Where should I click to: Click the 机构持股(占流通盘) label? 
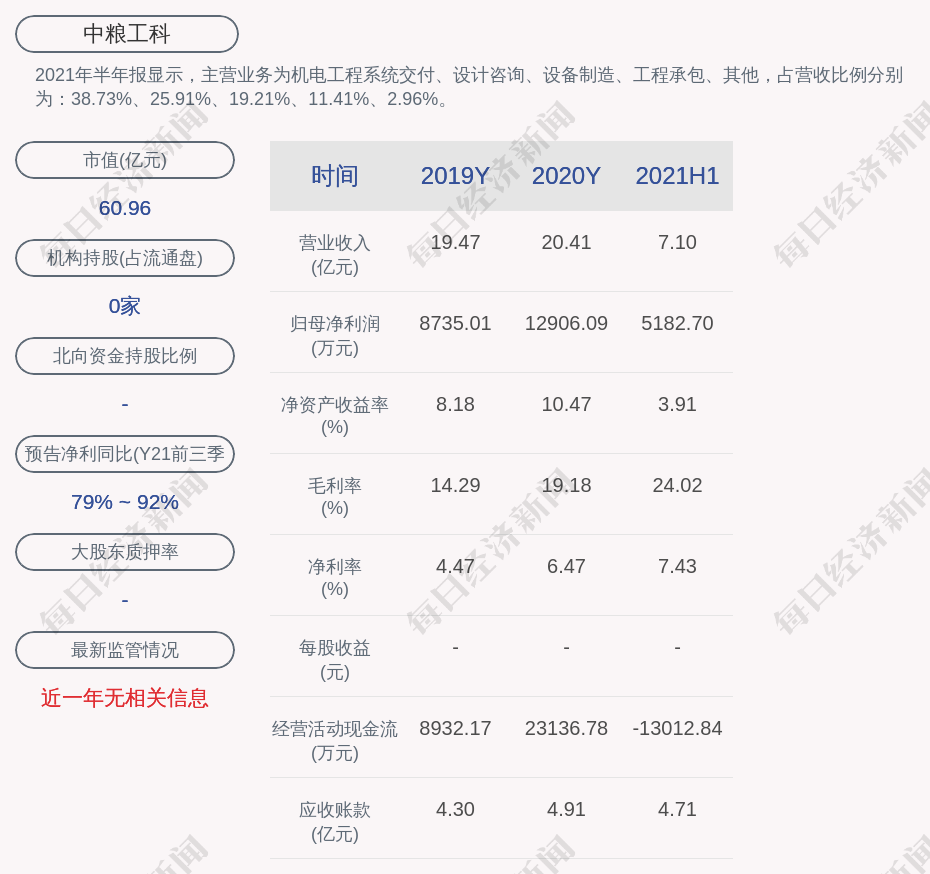[x=125, y=258]
